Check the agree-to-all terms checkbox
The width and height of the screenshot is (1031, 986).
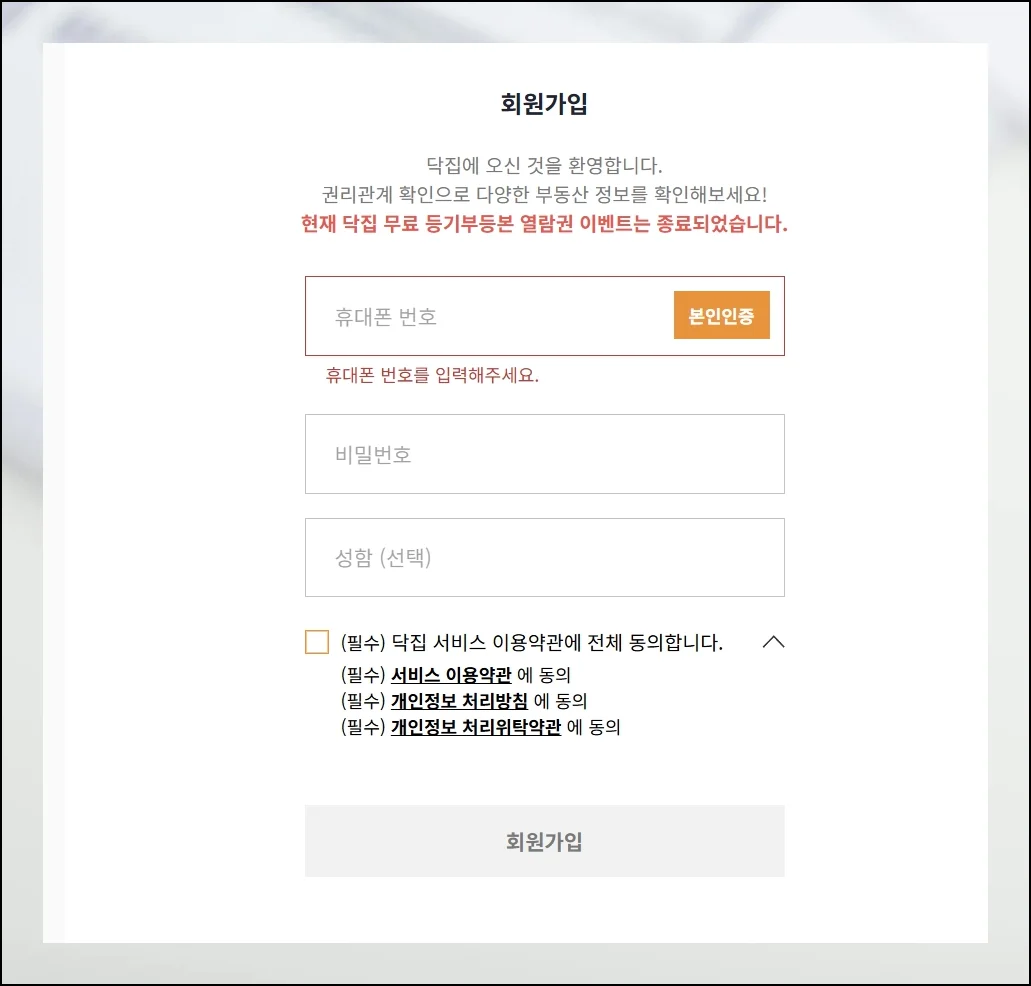tap(317, 642)
